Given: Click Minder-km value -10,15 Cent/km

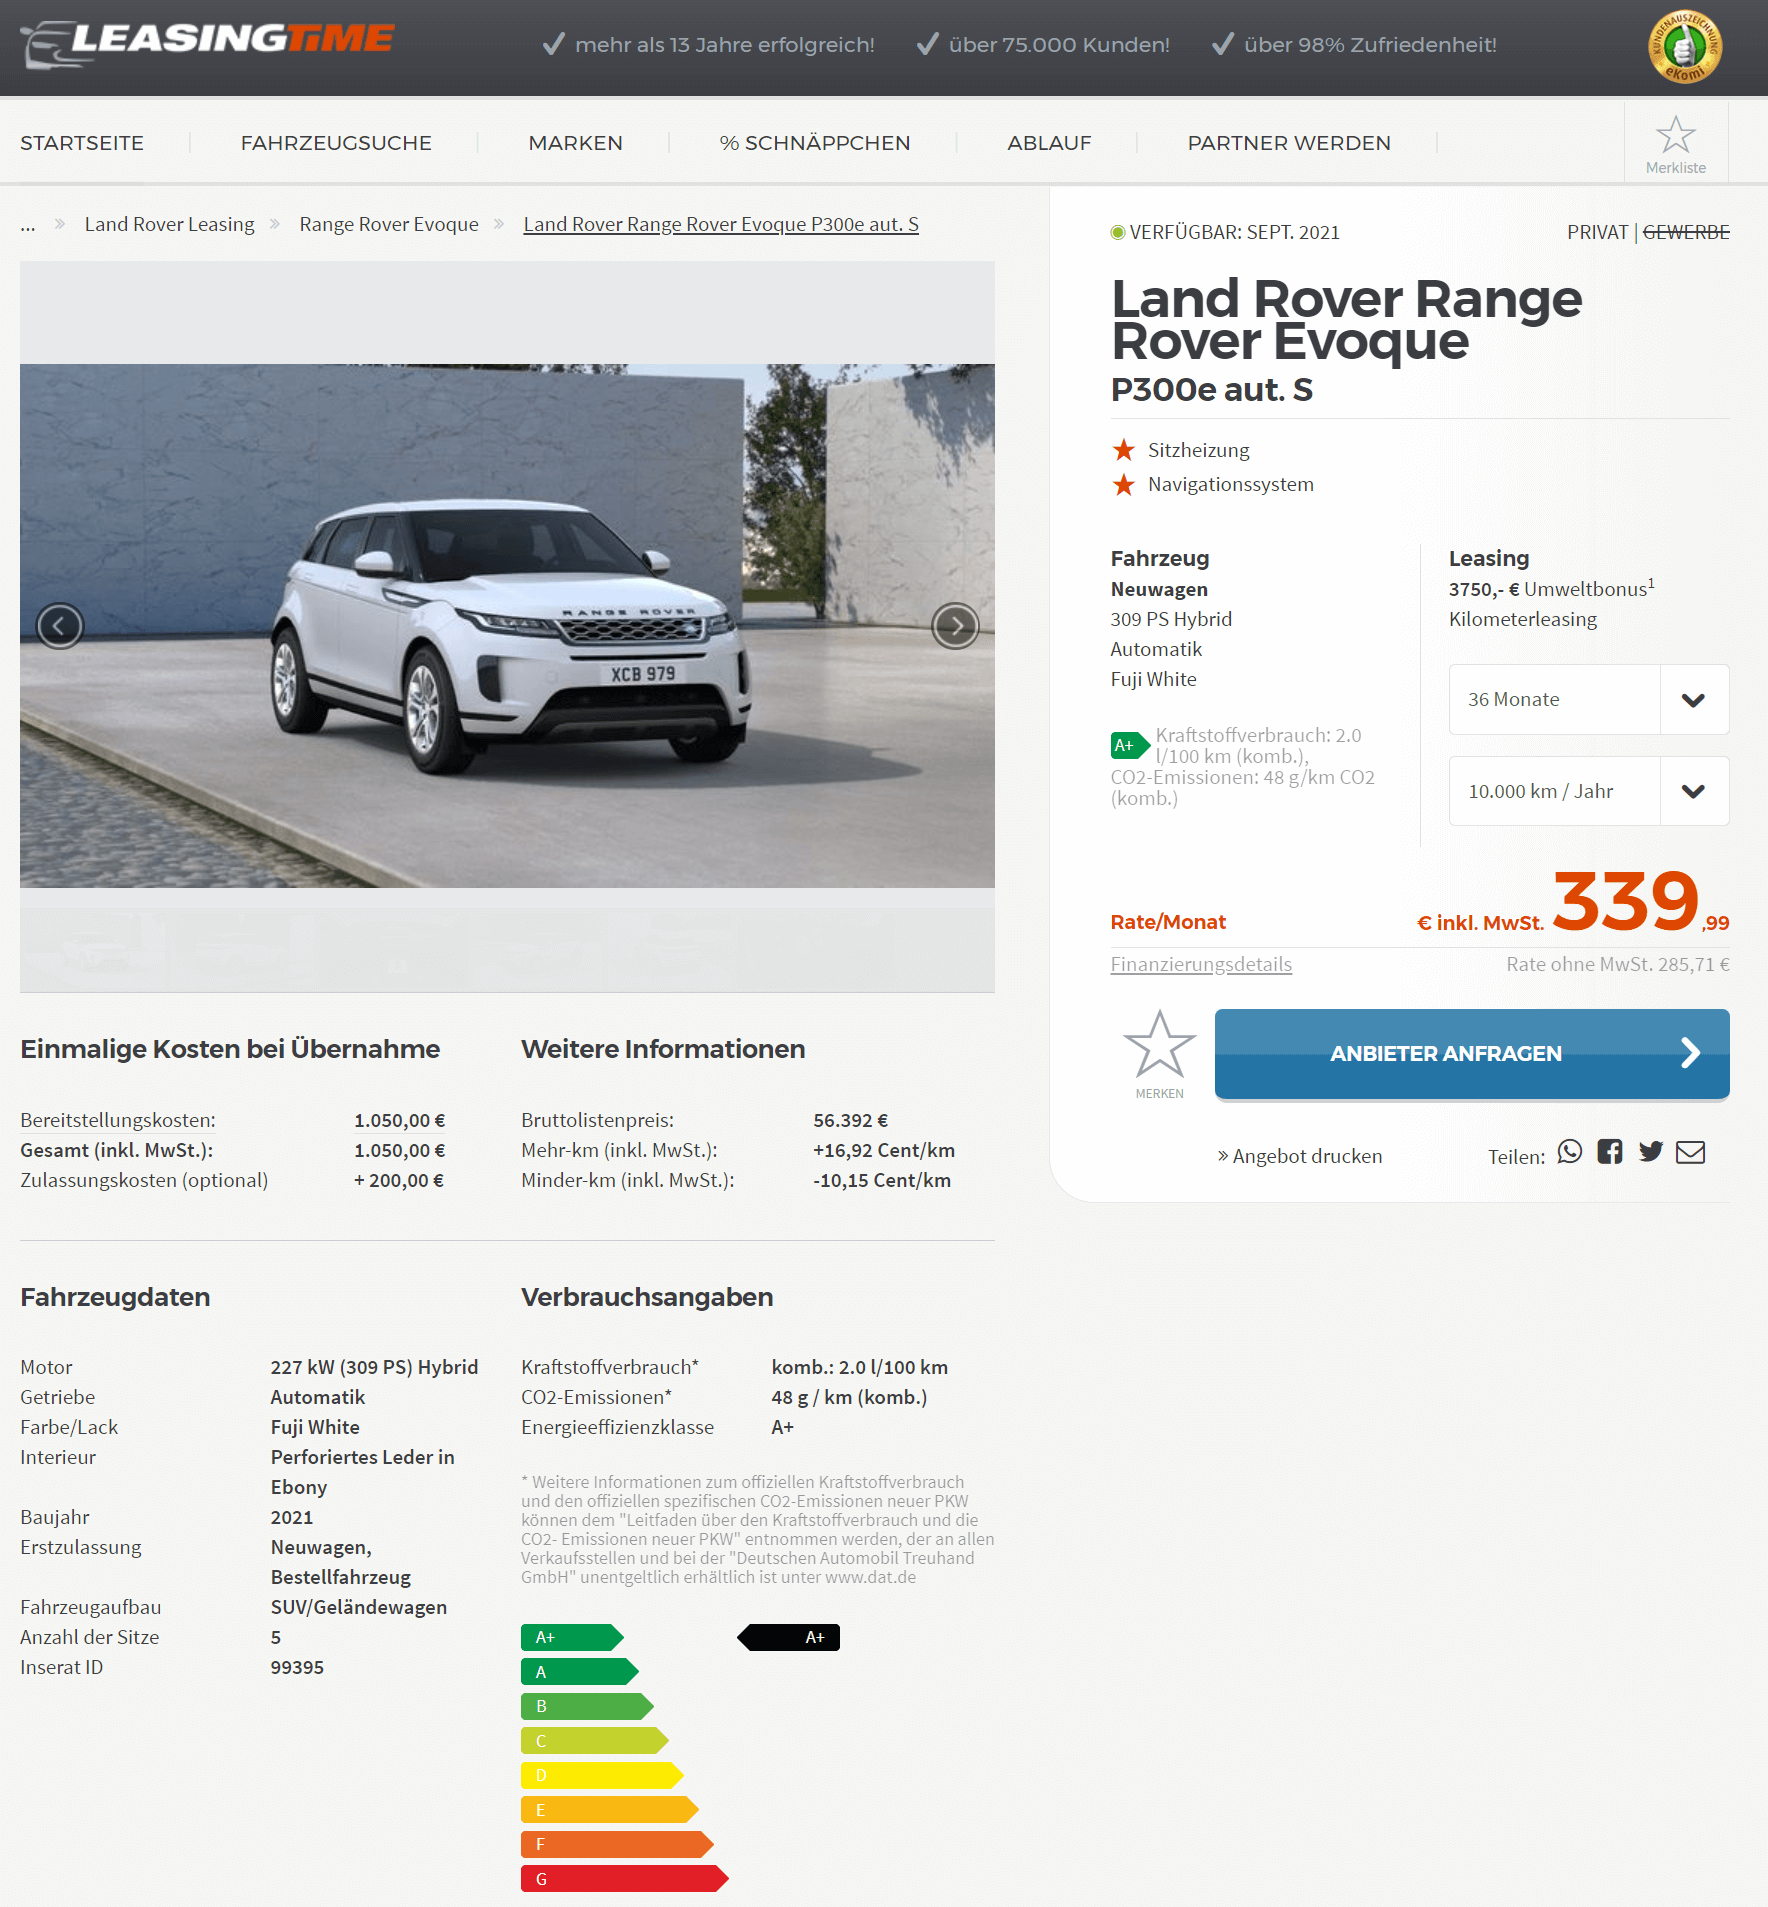Looking at the screenshot, I should coord(882,1180).
